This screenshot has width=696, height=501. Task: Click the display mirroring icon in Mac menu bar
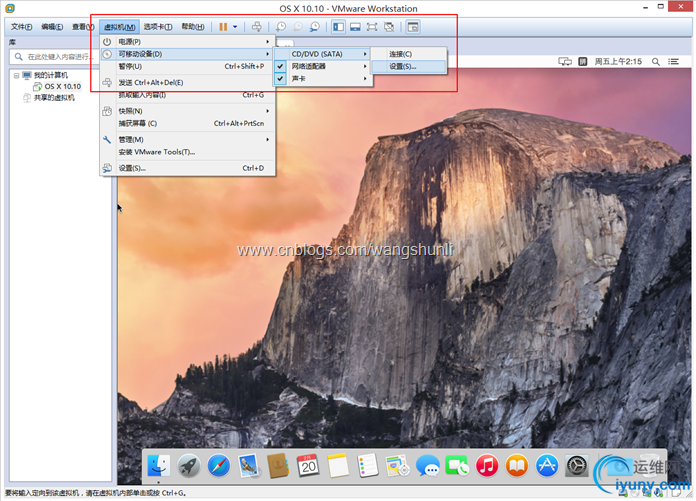pos(565,62)
